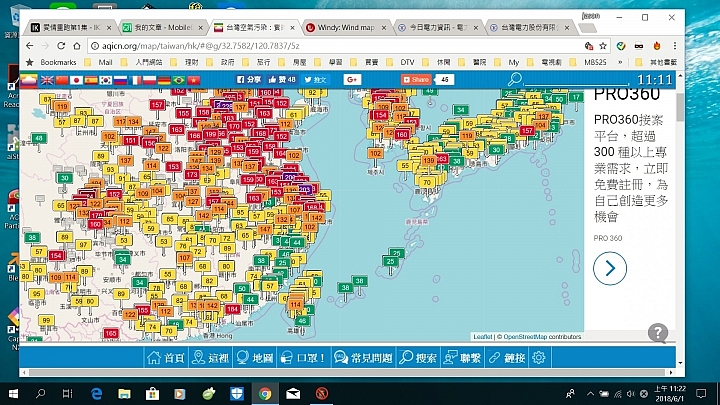Select the Brazil flag language icon

coord(179,80)
